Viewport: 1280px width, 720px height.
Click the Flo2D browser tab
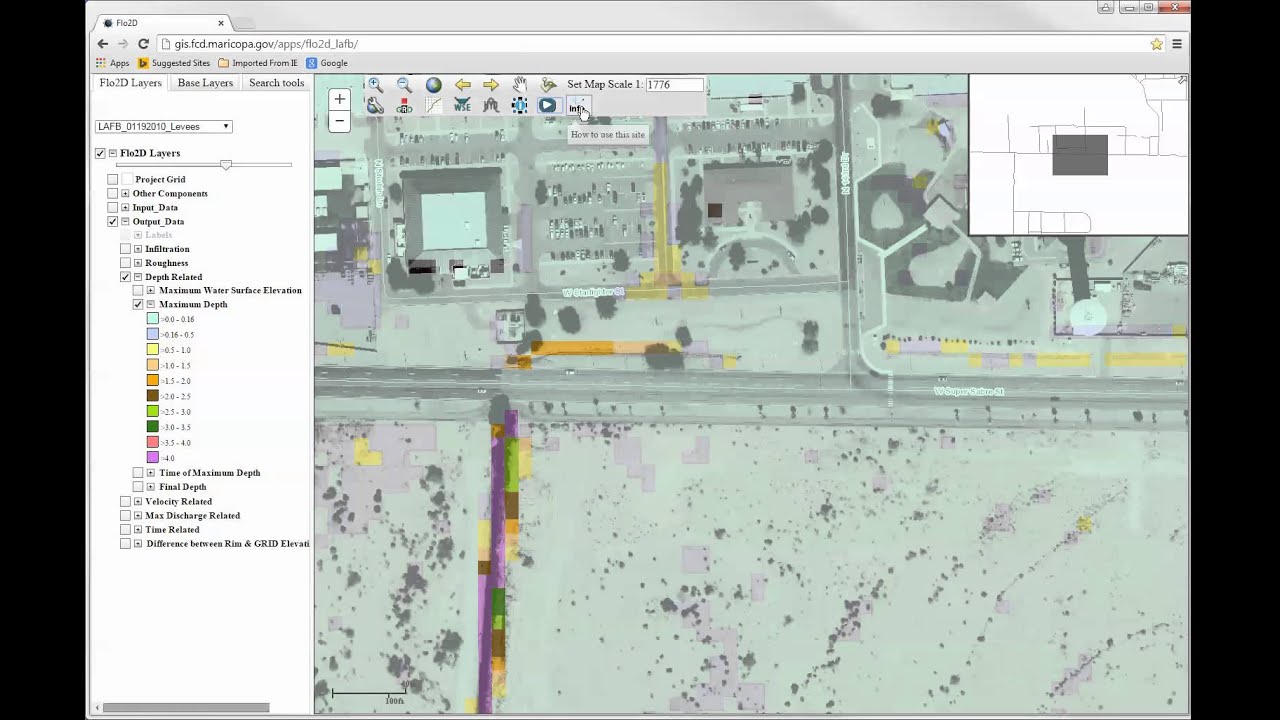click(x=160, y=22)
